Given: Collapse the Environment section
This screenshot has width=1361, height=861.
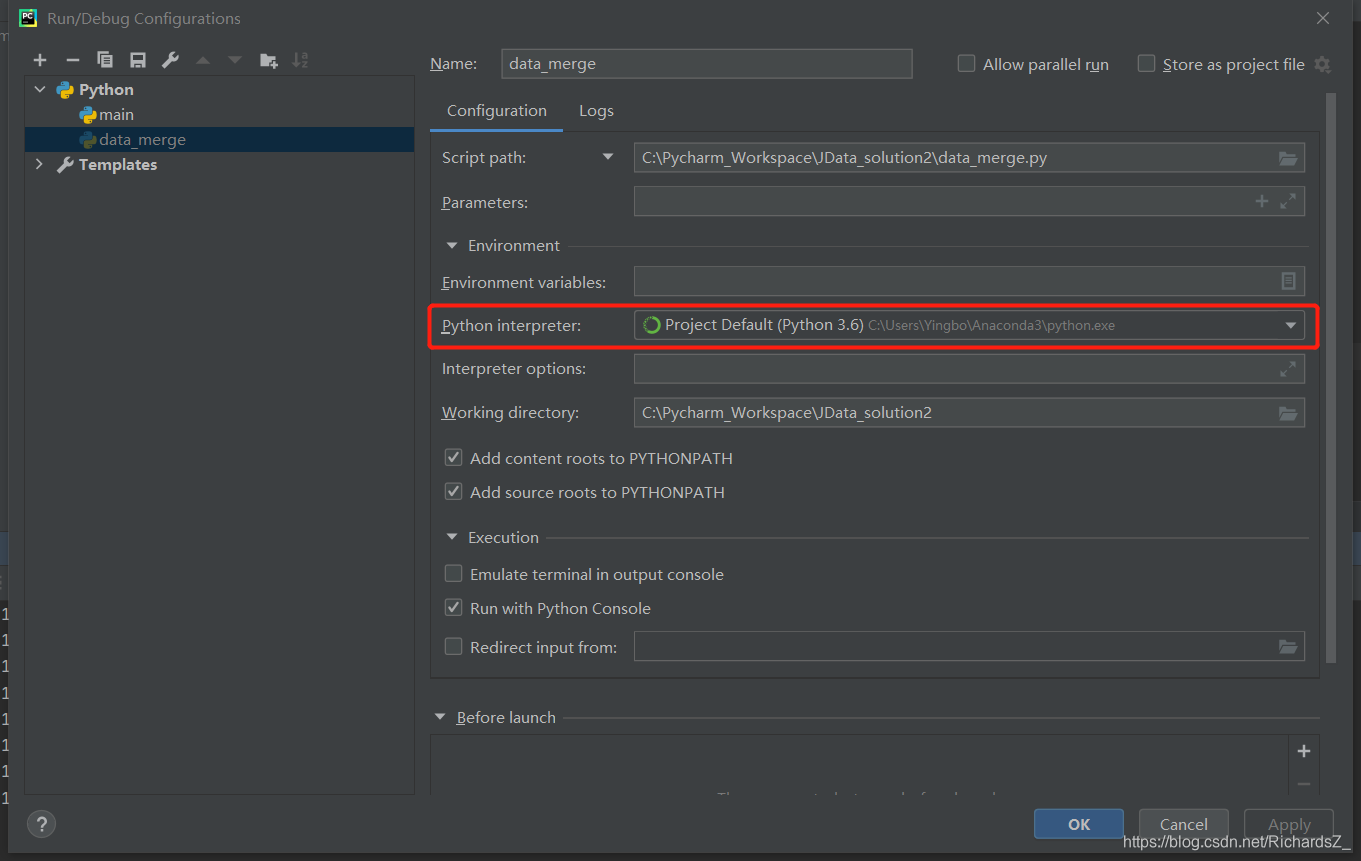Looking at the screenshot, I should pyautogui.click(x=452, y=246).
